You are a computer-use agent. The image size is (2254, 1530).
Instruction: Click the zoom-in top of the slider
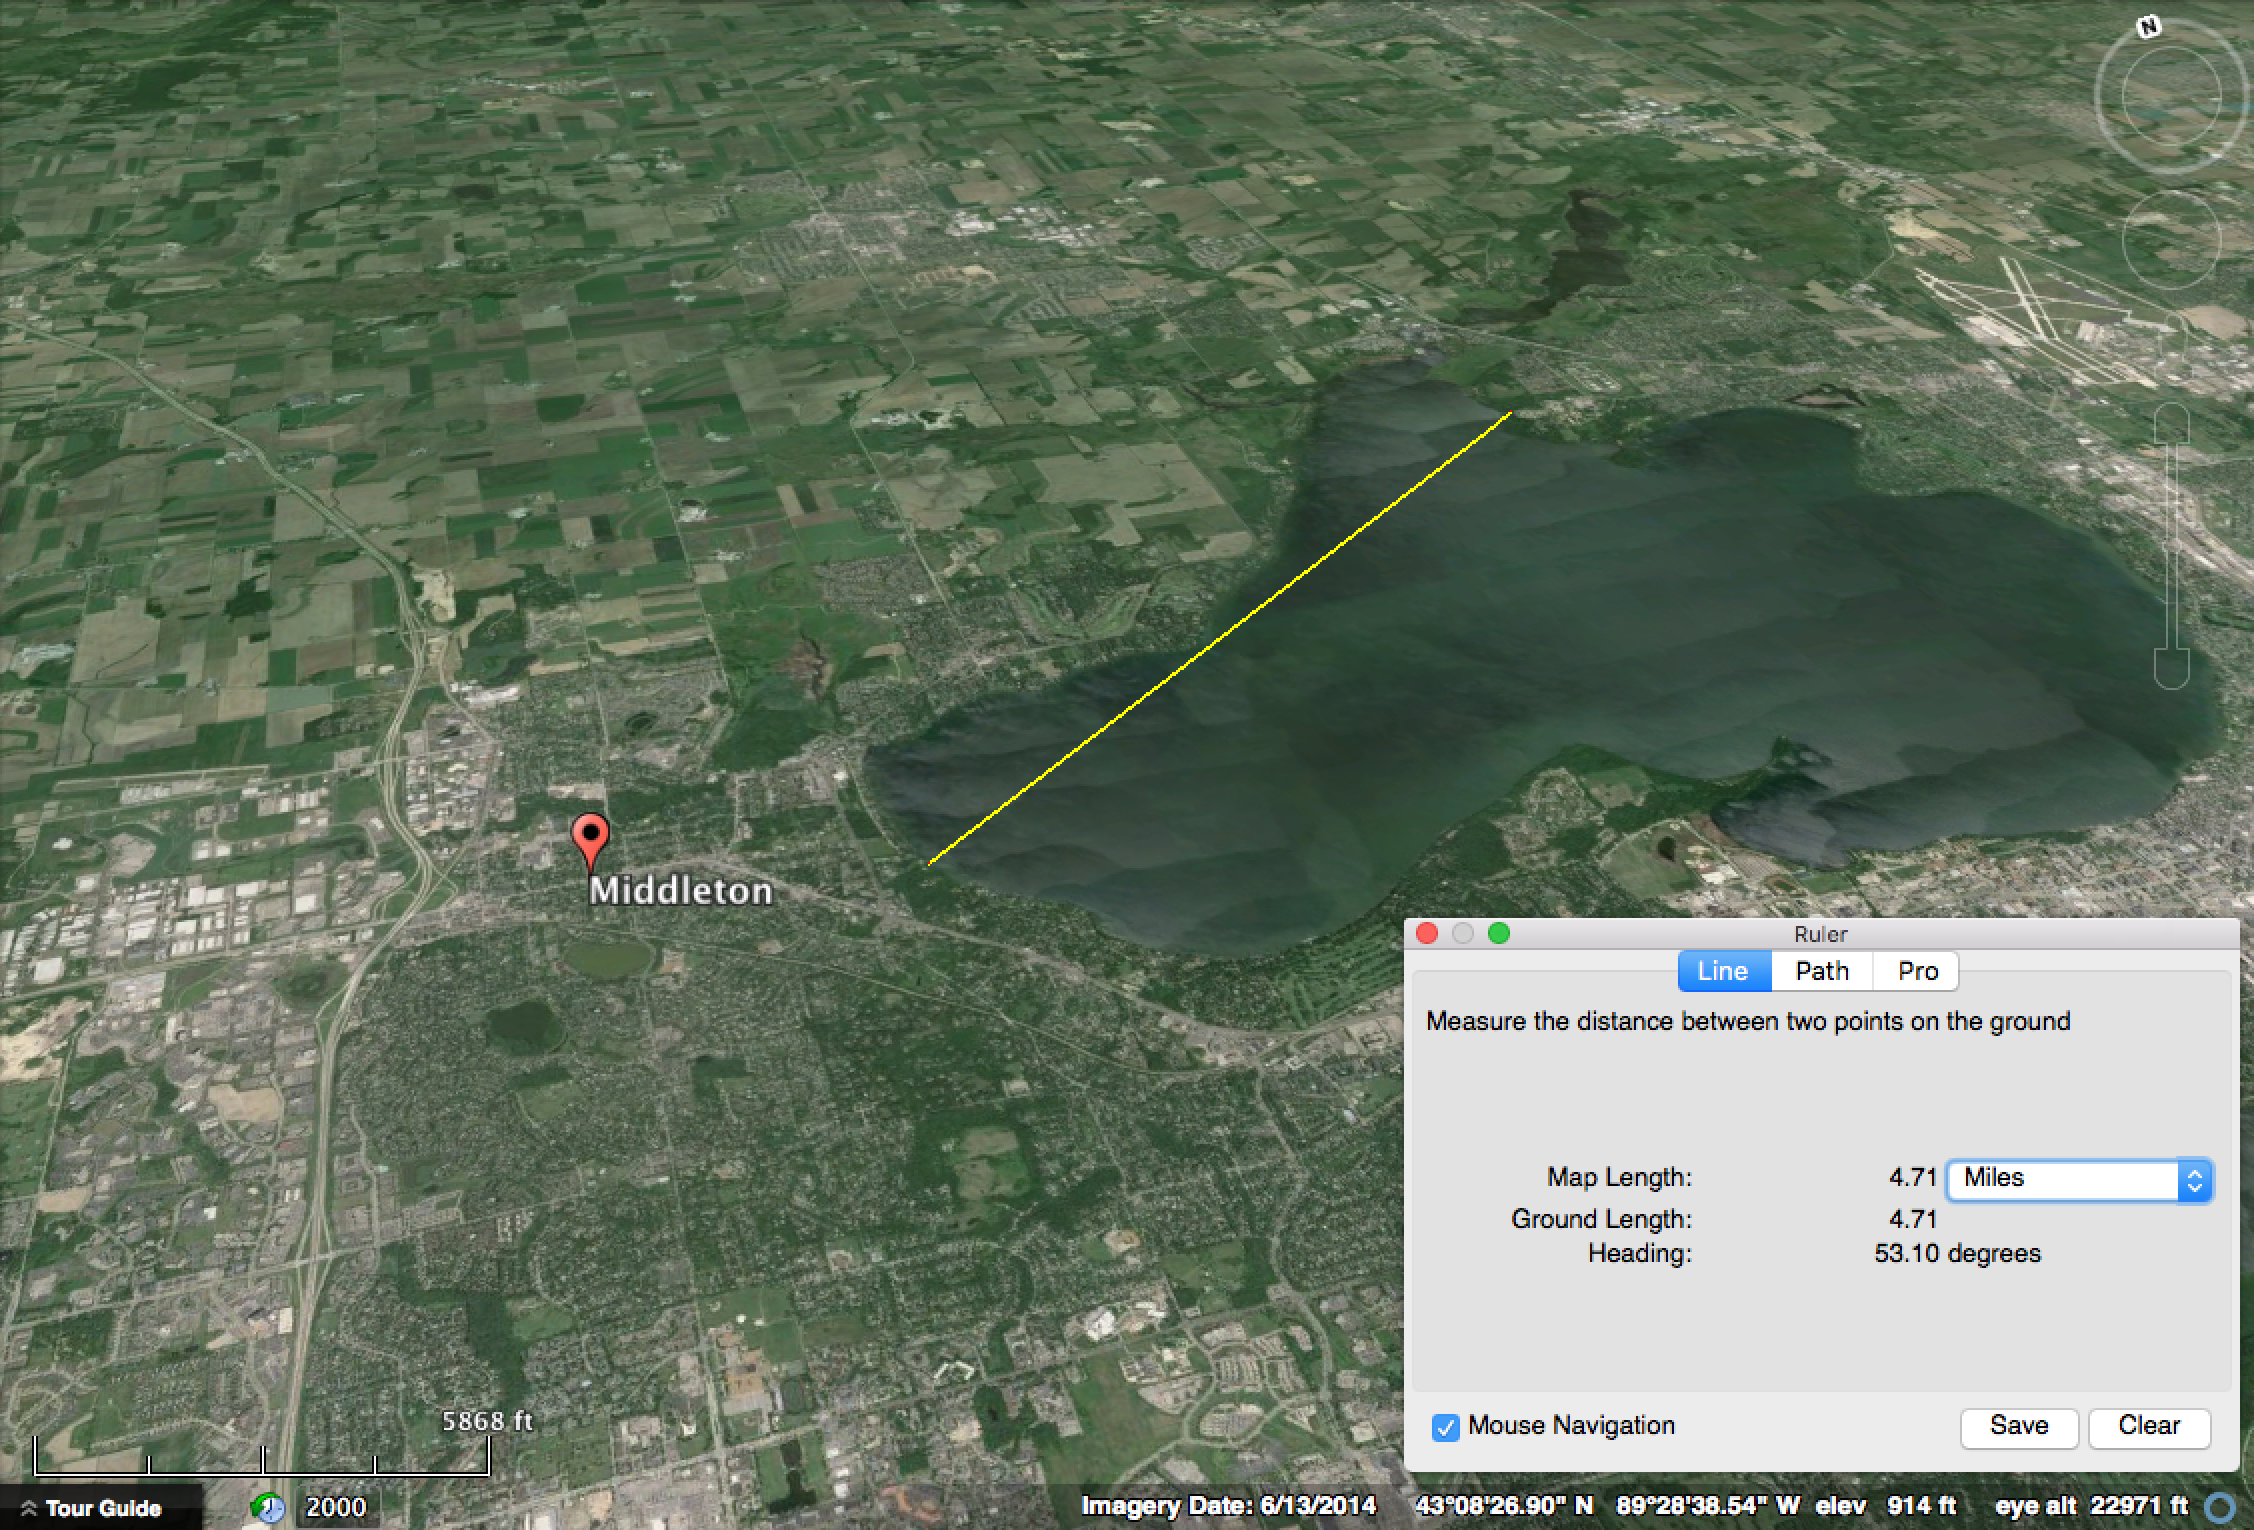pyautogui.click(x=2172, y=421)
